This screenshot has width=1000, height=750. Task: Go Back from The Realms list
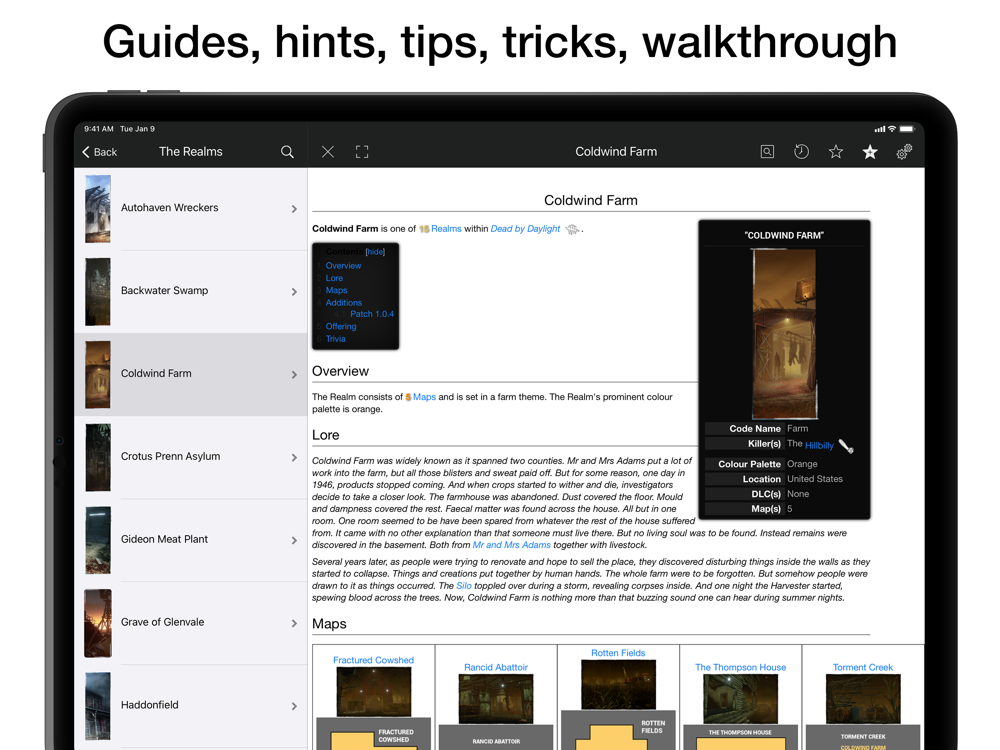click(99, 152)
